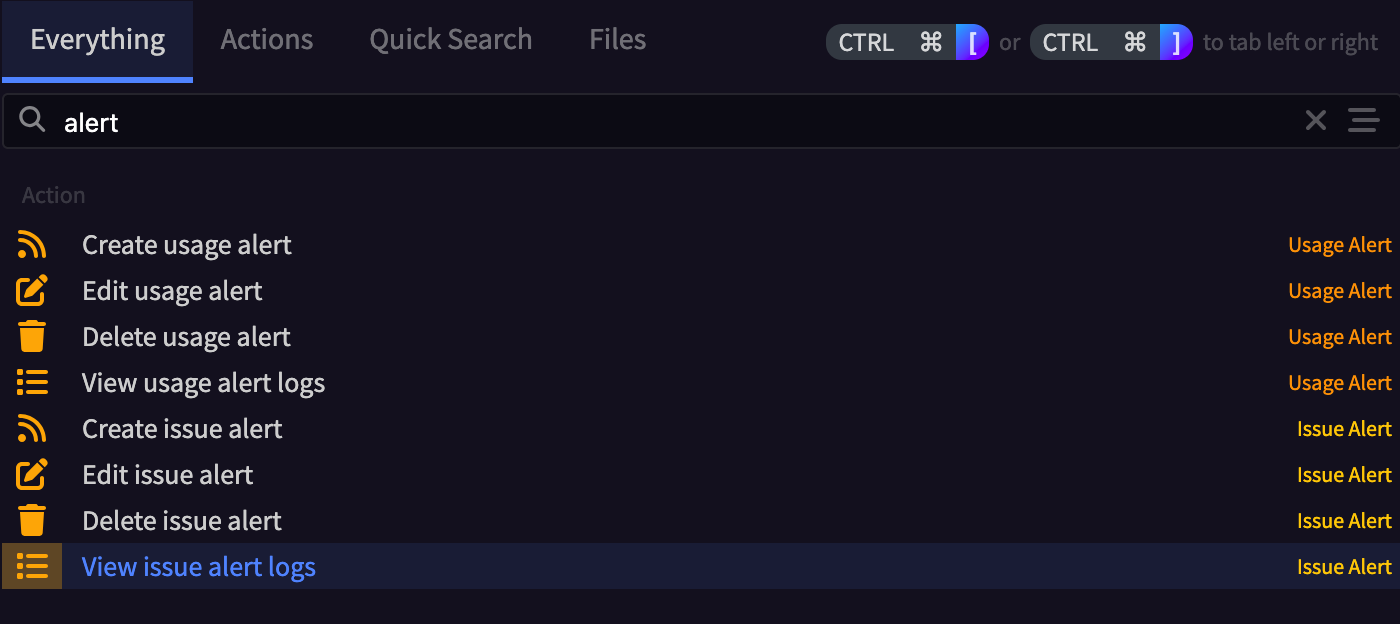Image resolution: width=1400 pixels, height=624 pixels.
Task: Click the magnifying glass search icon
Action: click(x=32, y=121)
